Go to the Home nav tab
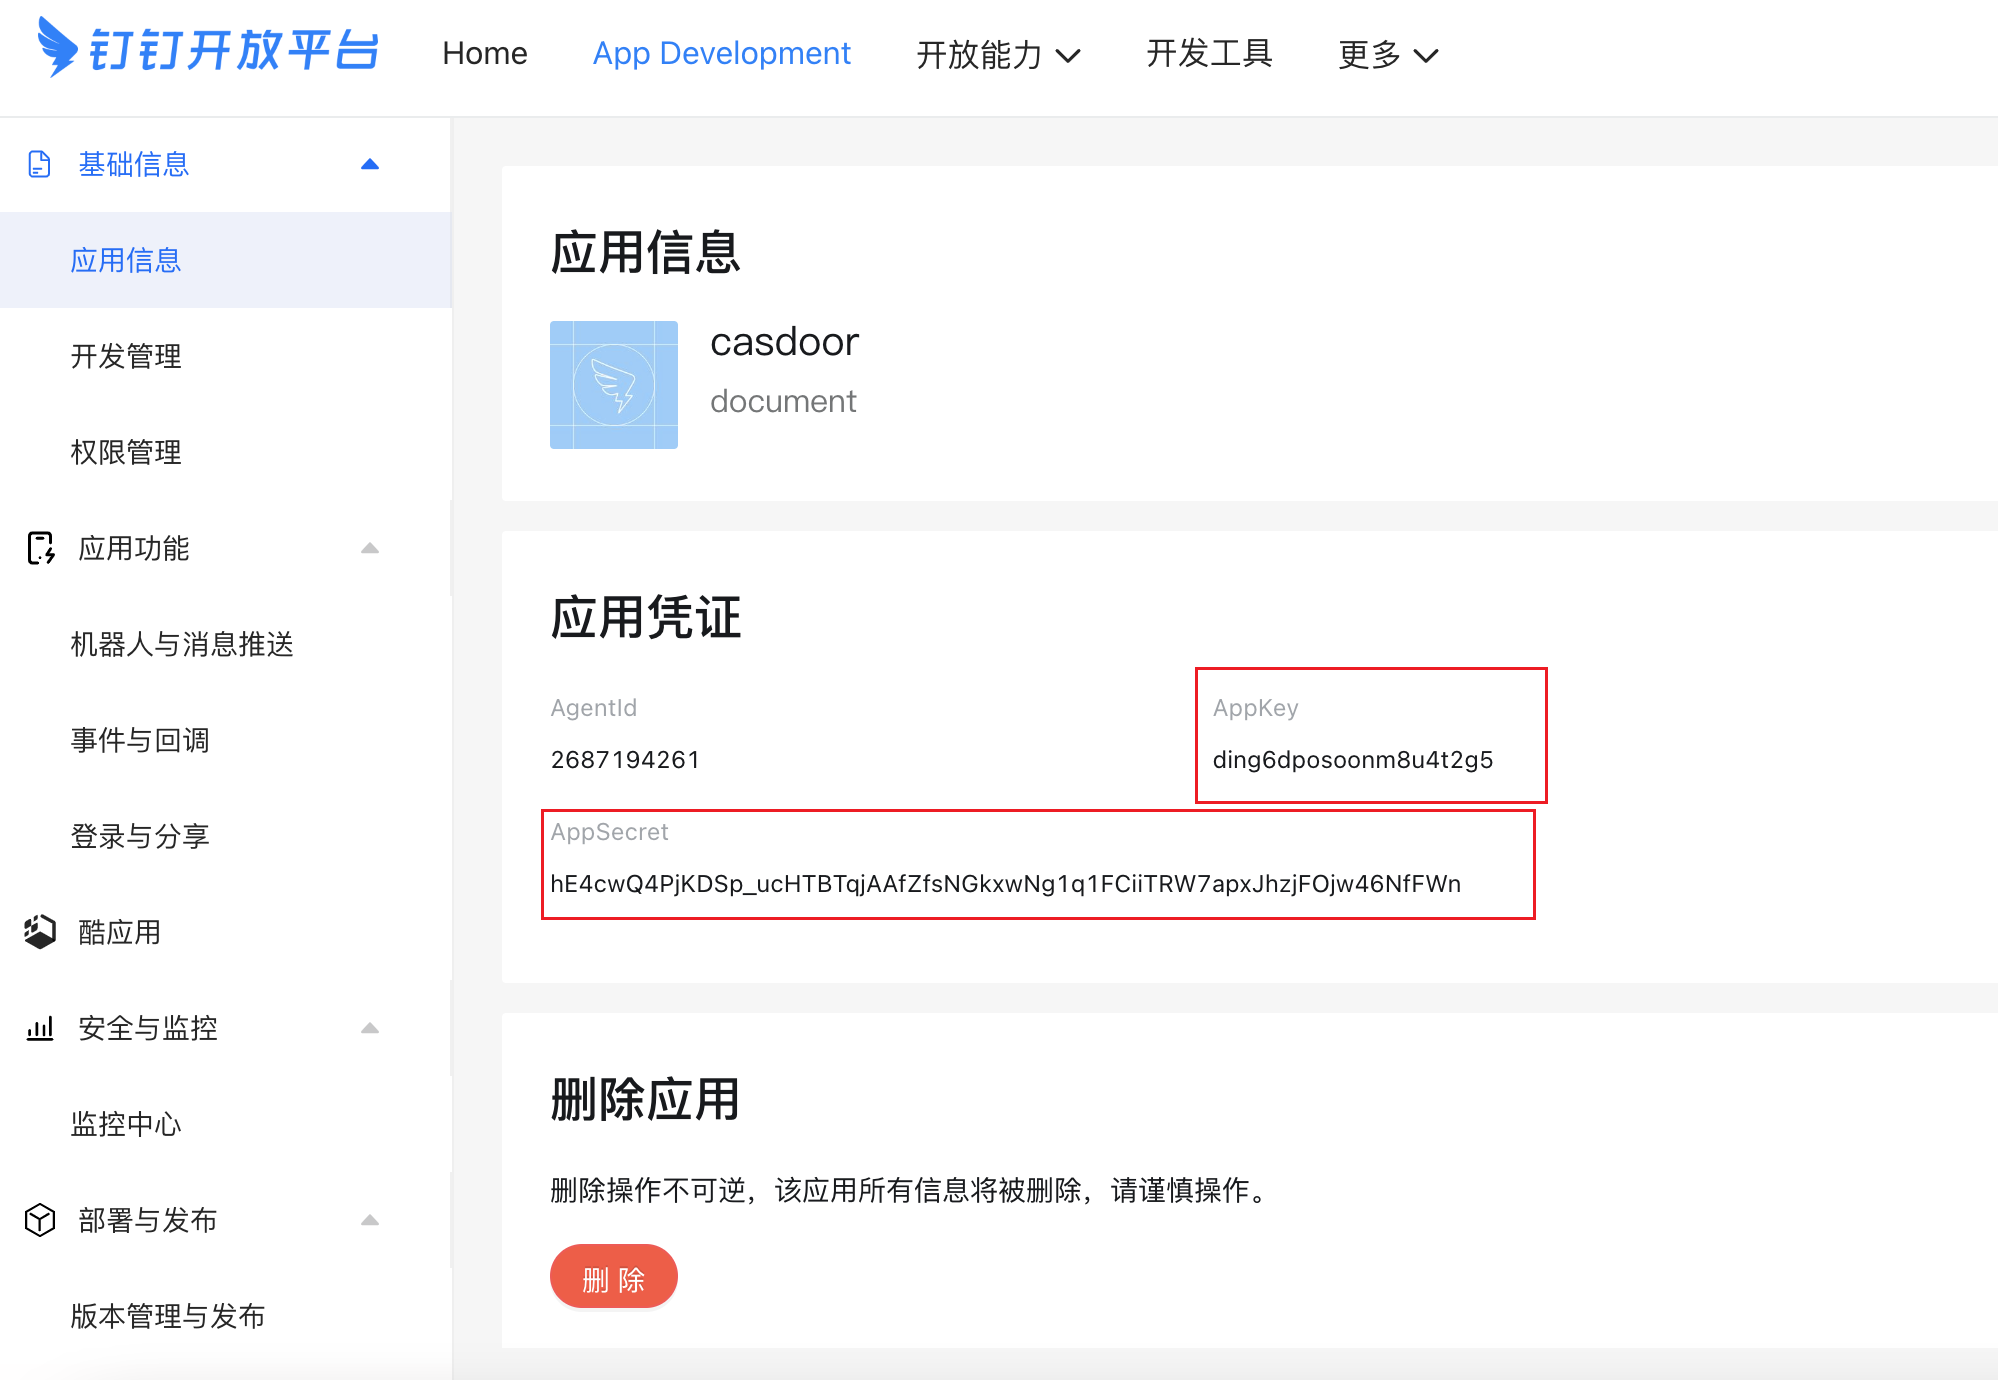The height and width of the screenshot is (1380, 1998). point(485,53)
